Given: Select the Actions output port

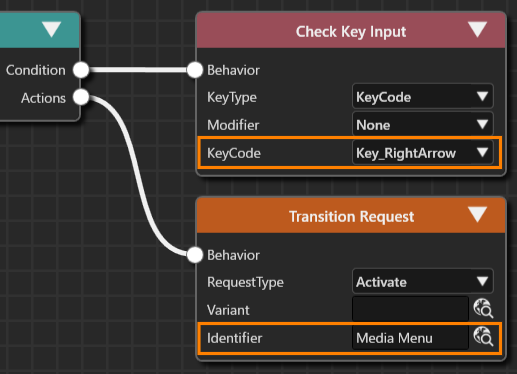Looking at the screenshot, I should coord(81,97).
